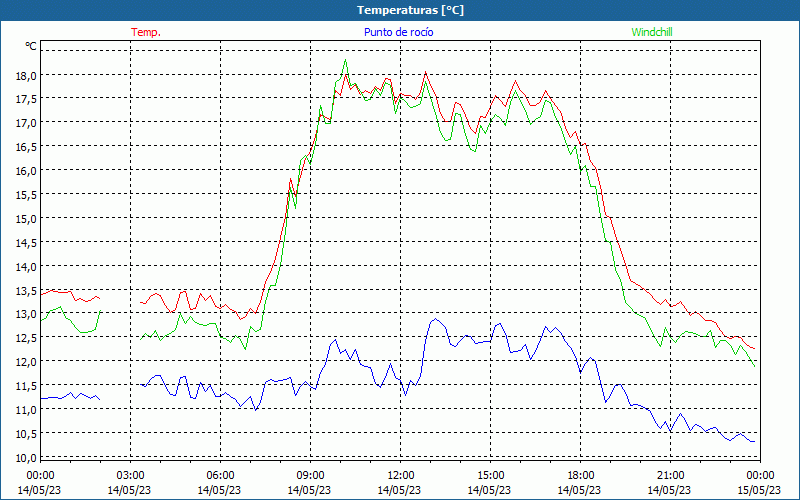Select the 17,5 y-axis value
Viewport: 800px width, 500px height.
pos(26,99)
